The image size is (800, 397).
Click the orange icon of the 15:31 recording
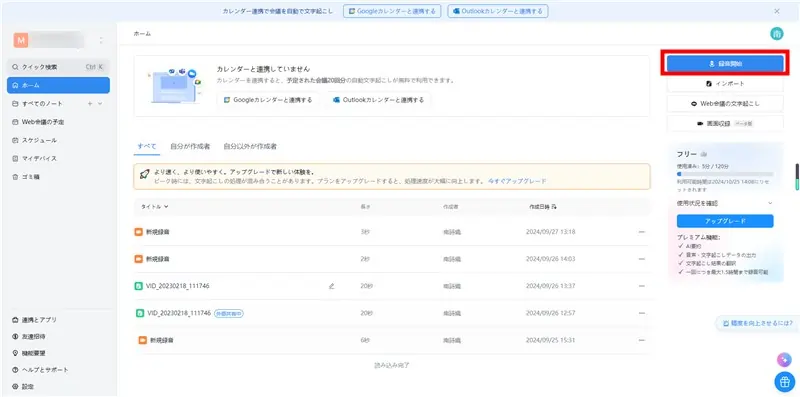(x=143, y=340)
